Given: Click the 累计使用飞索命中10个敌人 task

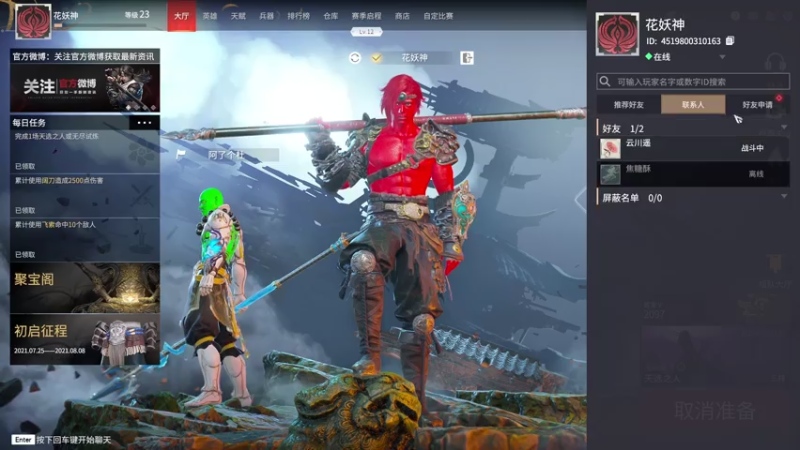Looking at the screenshot, I should [85, 240].
